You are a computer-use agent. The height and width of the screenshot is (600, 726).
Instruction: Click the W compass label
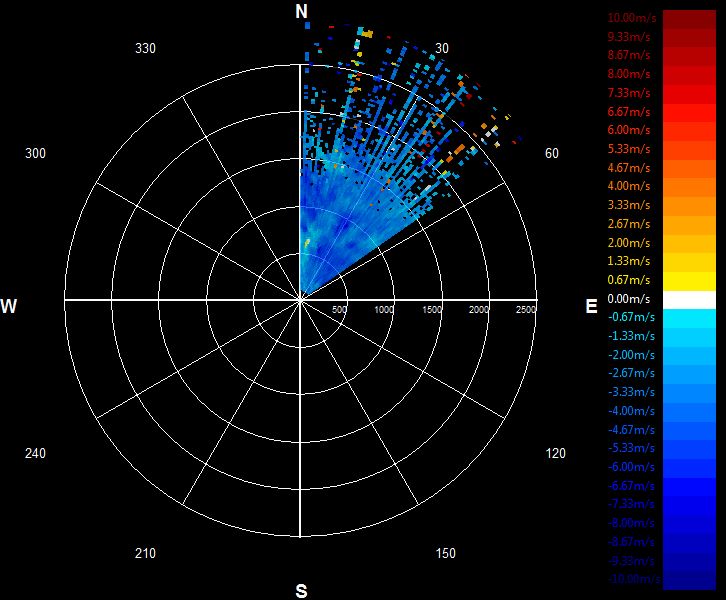coord(8,306)
